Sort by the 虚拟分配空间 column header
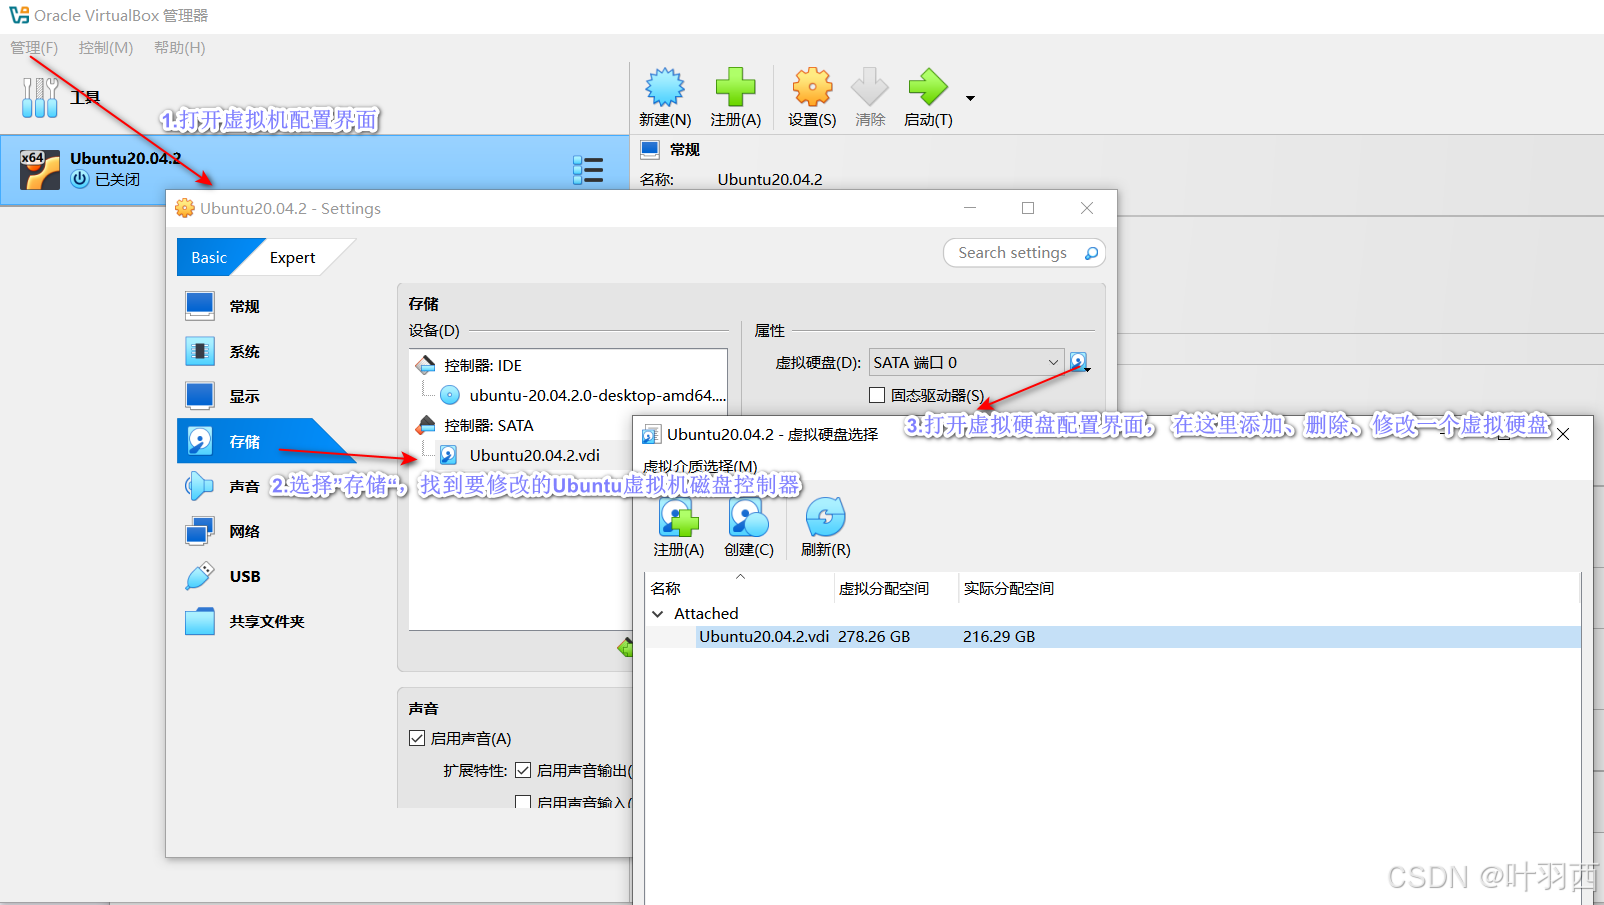1604x905 pixels. pyautogui.click(x=897, y=588)
